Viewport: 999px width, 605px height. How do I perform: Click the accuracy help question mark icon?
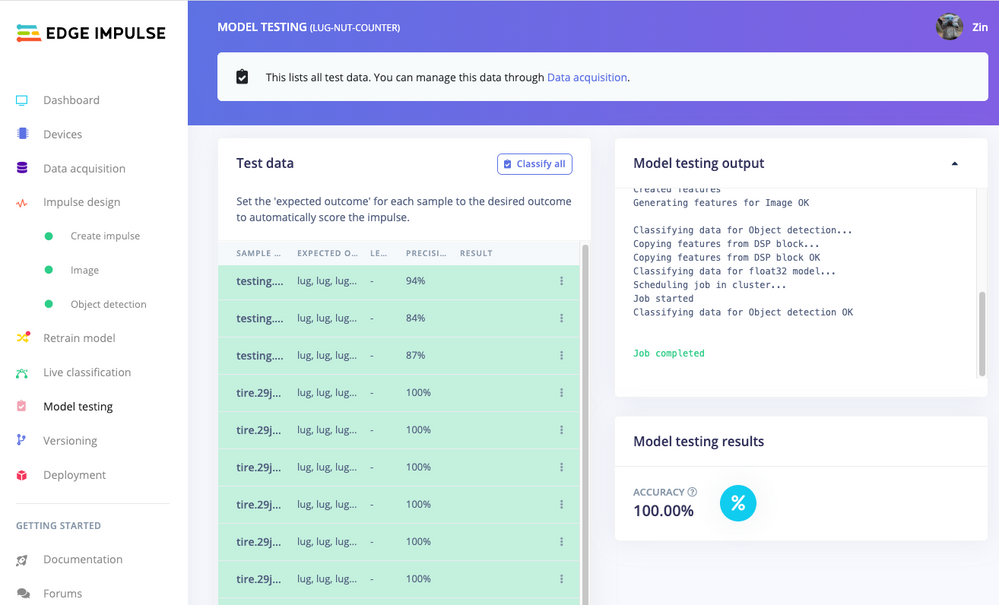pyautogui.click(x=693, y=492)
